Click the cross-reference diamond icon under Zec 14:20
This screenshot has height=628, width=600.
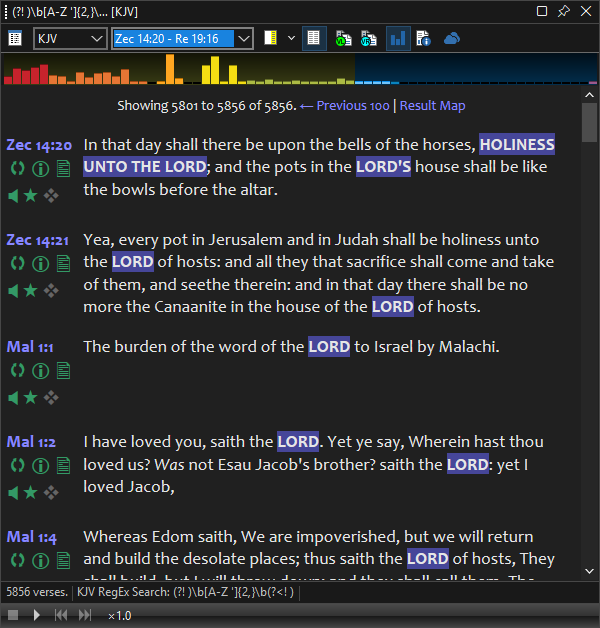pos(51,196)
